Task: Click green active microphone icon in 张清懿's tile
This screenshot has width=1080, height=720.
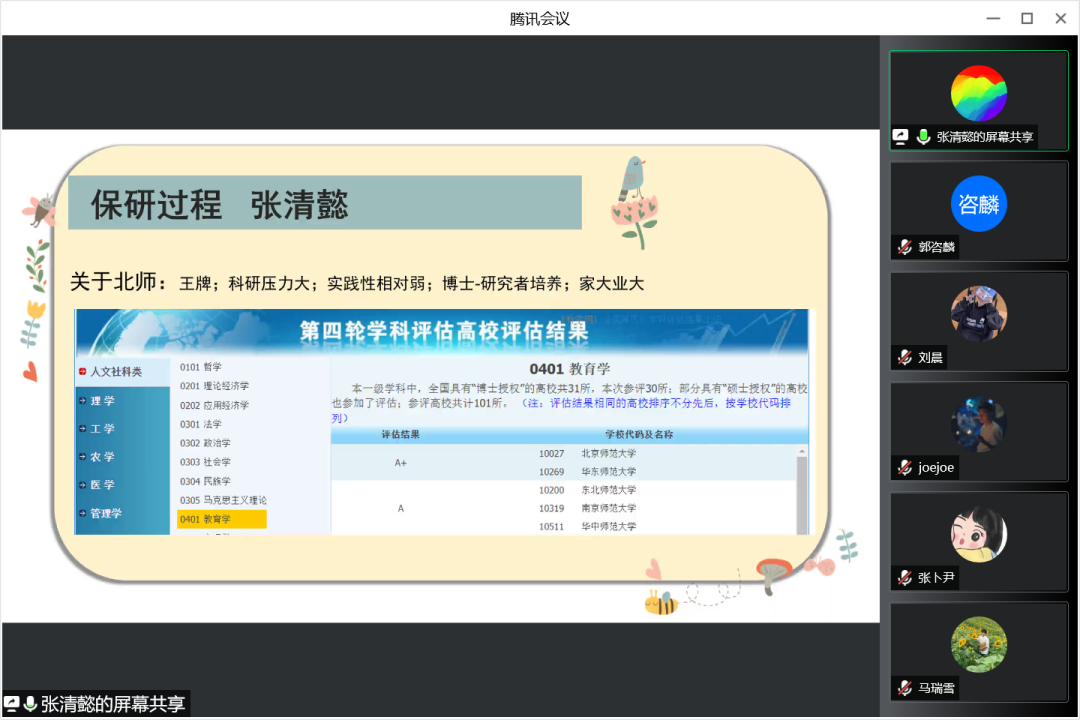Action: pyautogui.click(x=923, y=137)
